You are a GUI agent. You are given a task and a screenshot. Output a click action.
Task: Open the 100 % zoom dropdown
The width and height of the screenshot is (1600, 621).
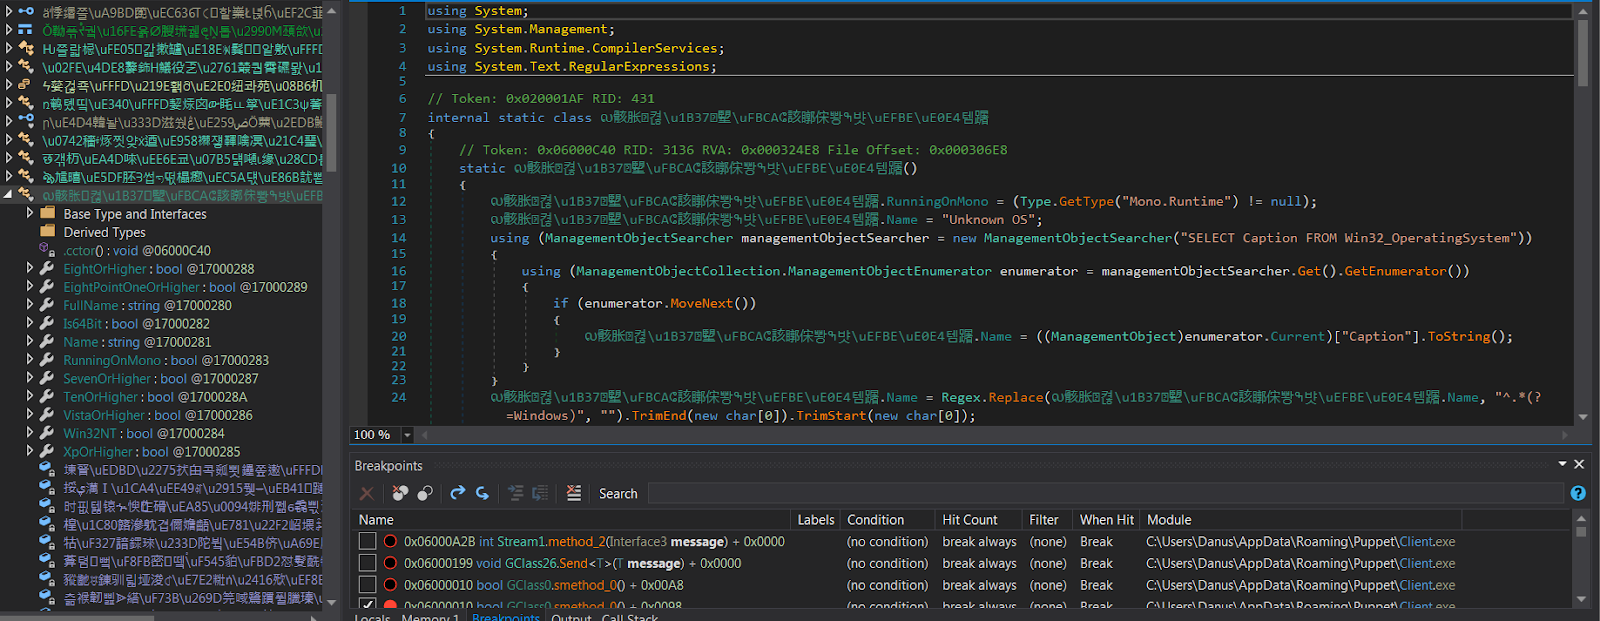click(x=407, y=435)
